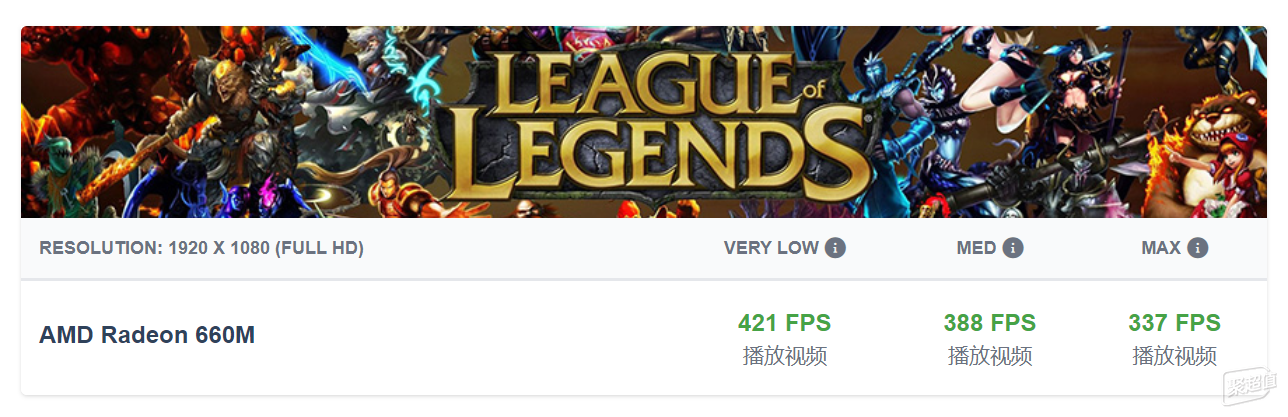This screenshot has height=417, width=1288.
Task: Open the info icon beside MAX
Action: pyautogui.click(x=1197, y=248)
